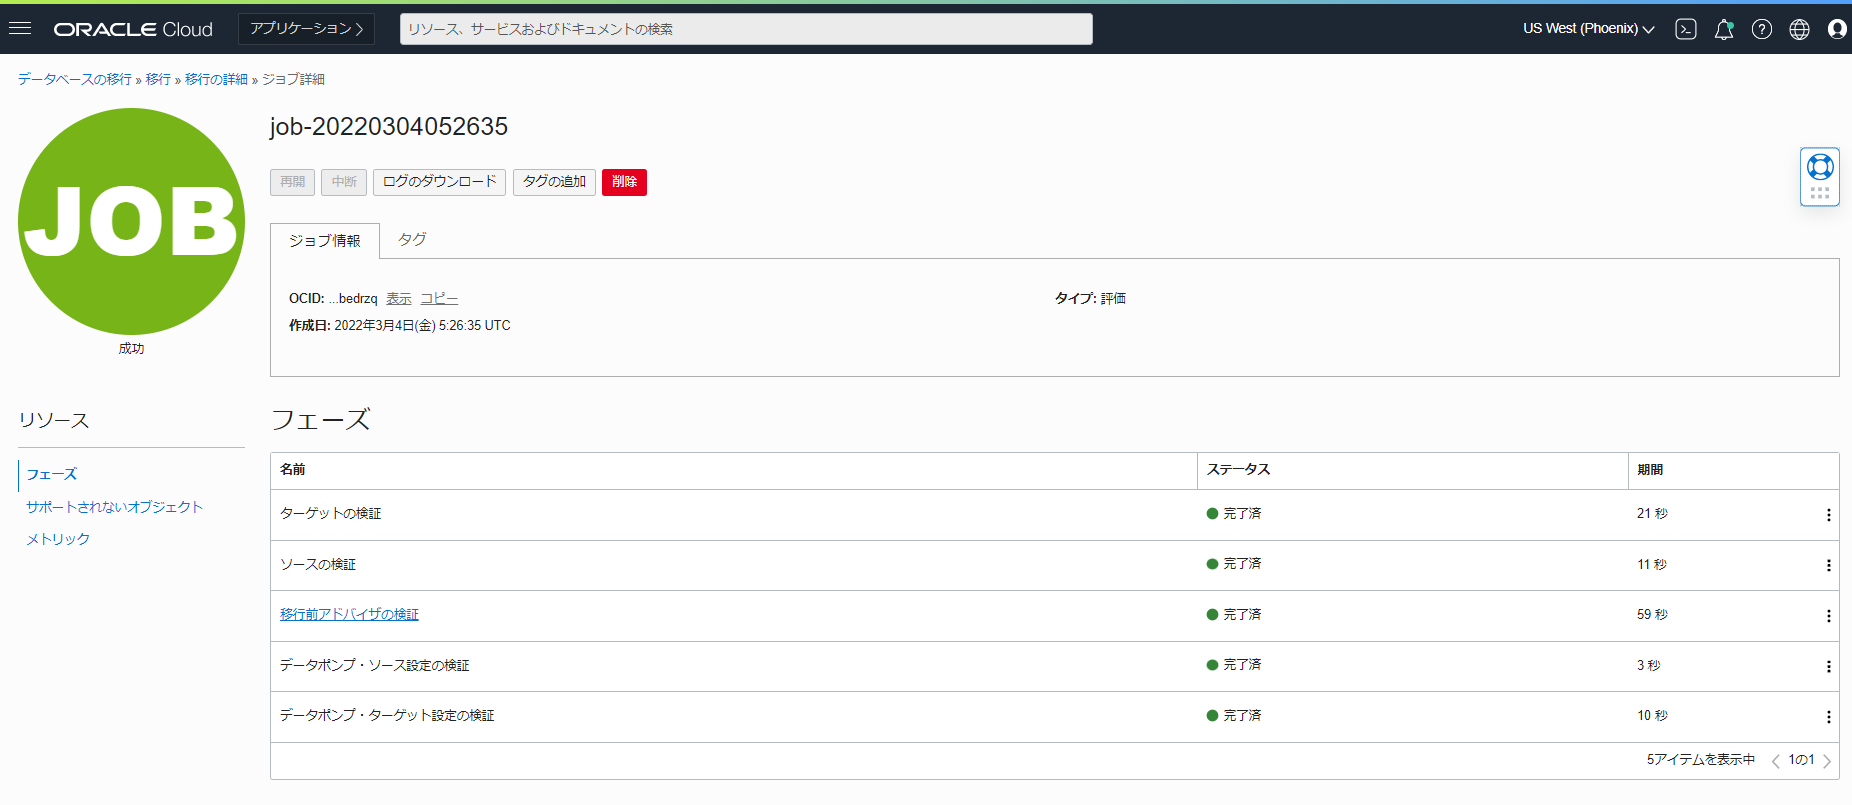Switch to the タグ tab
Viewport: 1852px width, 805px height.
(412, 240)
